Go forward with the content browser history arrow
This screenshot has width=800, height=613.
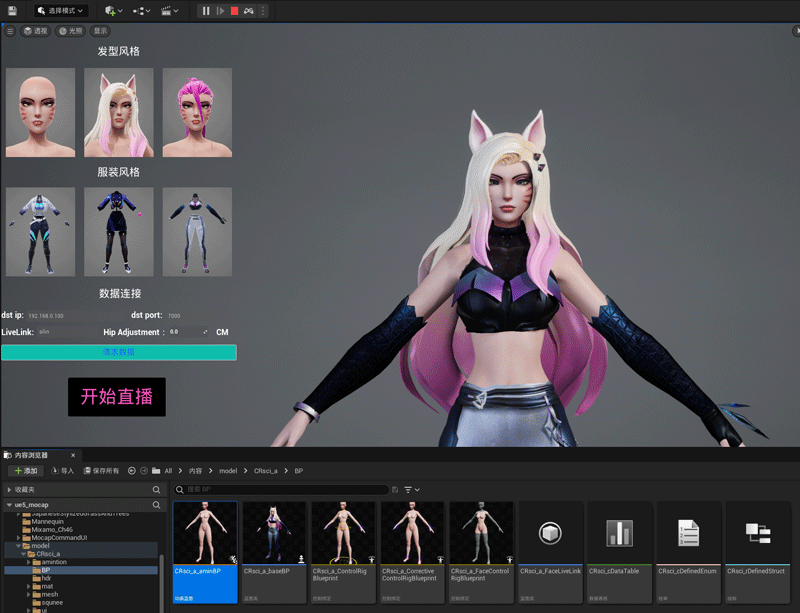click(x=144, y=471)
